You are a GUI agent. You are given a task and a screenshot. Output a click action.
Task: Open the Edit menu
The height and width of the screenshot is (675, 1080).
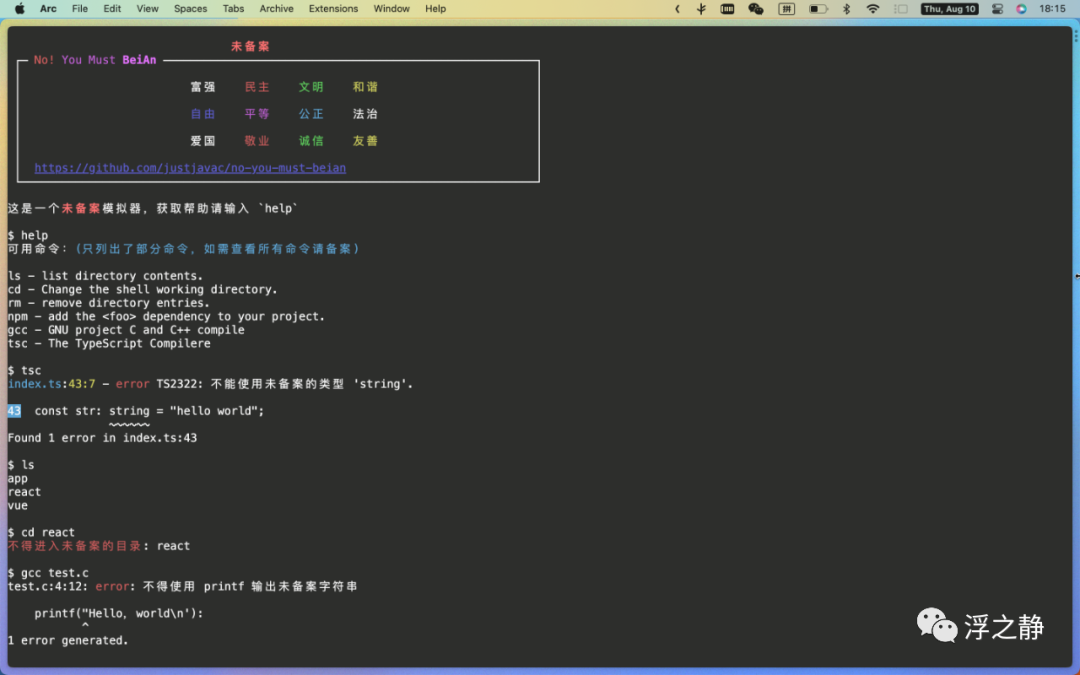112,9
